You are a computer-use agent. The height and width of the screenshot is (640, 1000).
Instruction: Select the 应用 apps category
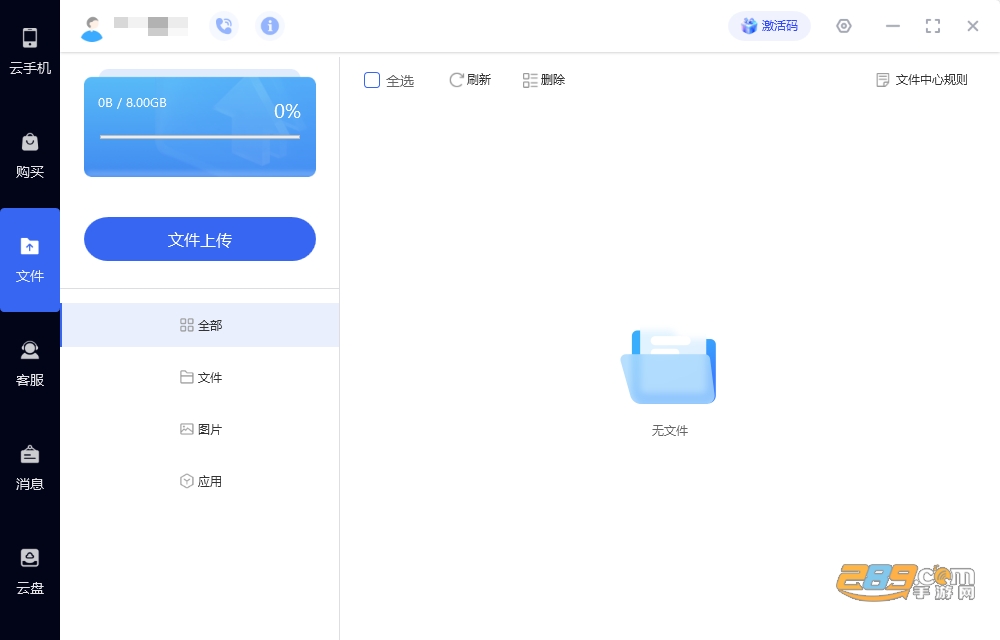pyautogui.click(x=200, y=481)
